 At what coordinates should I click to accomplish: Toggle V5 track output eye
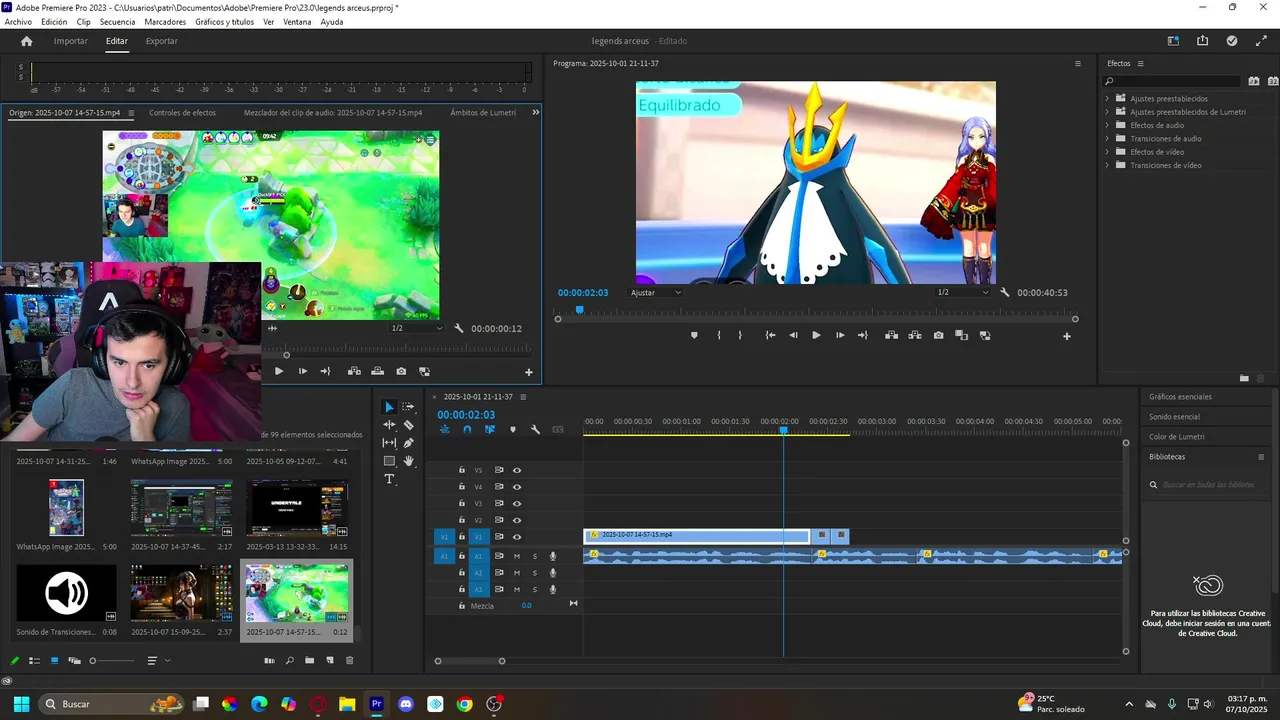pyautogui.click(x=517, y=470)
